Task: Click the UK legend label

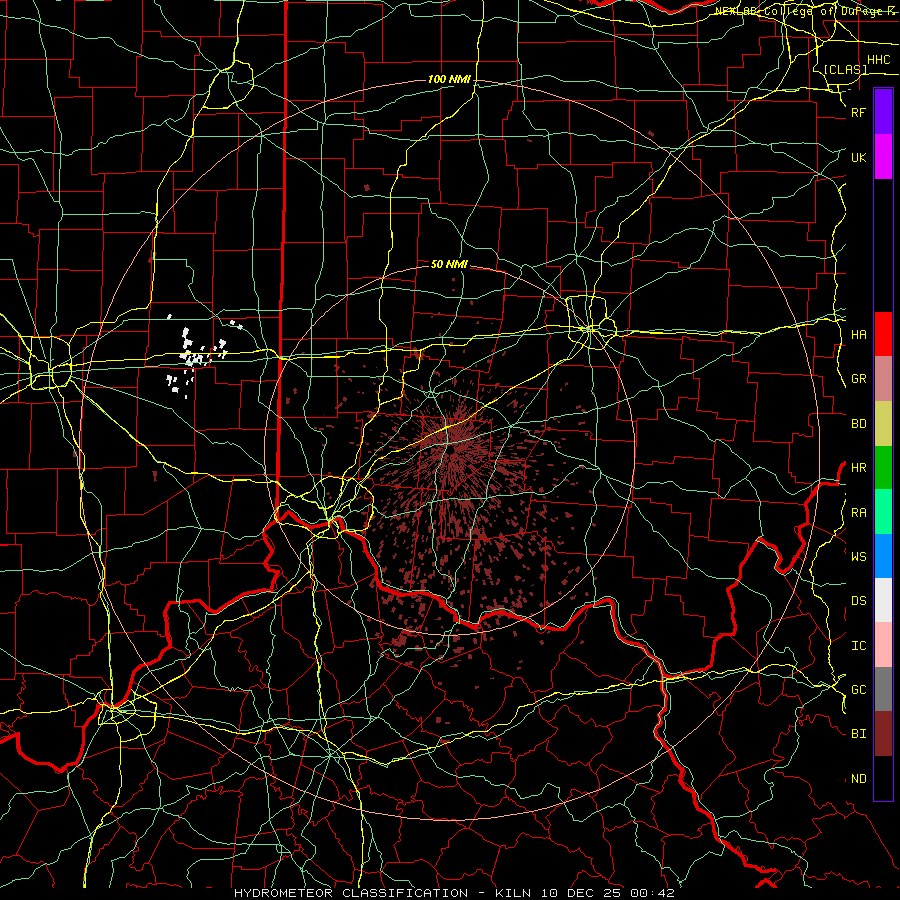Action: pyautogui.click(x=858, y=157)
